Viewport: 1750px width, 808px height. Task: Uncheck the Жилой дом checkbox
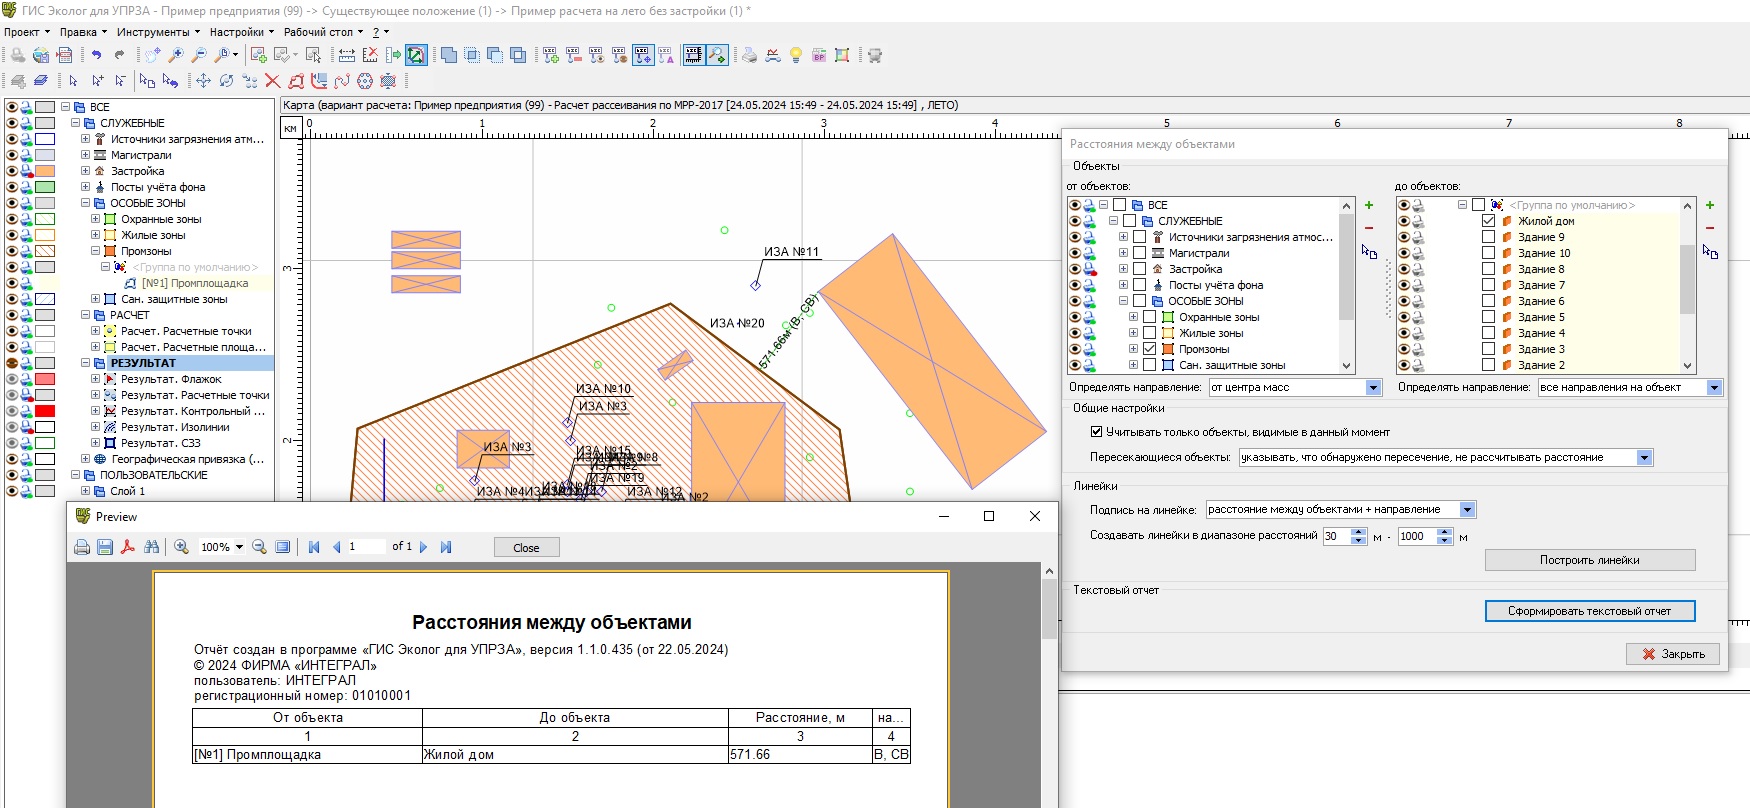tap(1488, 221)
